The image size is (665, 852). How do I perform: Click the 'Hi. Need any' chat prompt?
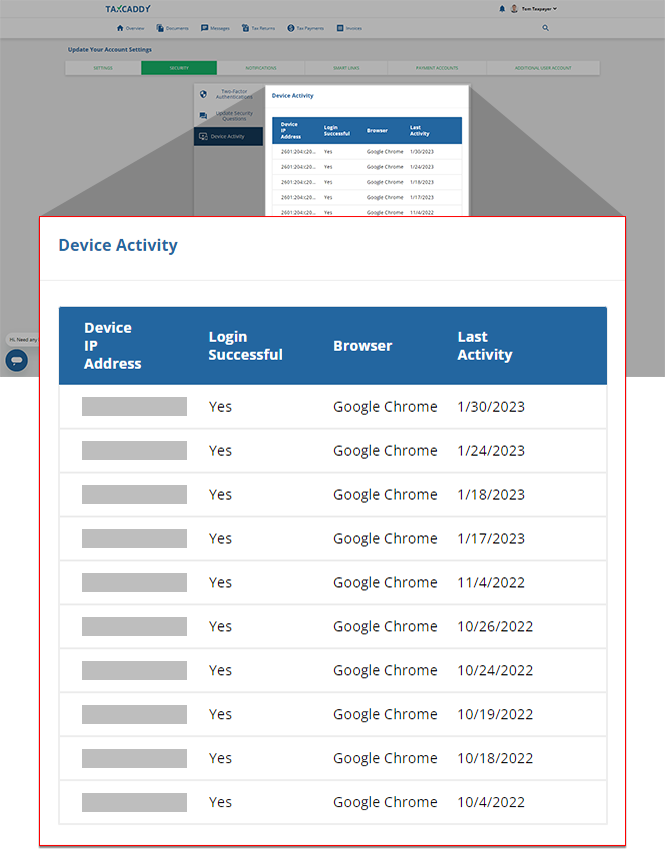(22, 340)
